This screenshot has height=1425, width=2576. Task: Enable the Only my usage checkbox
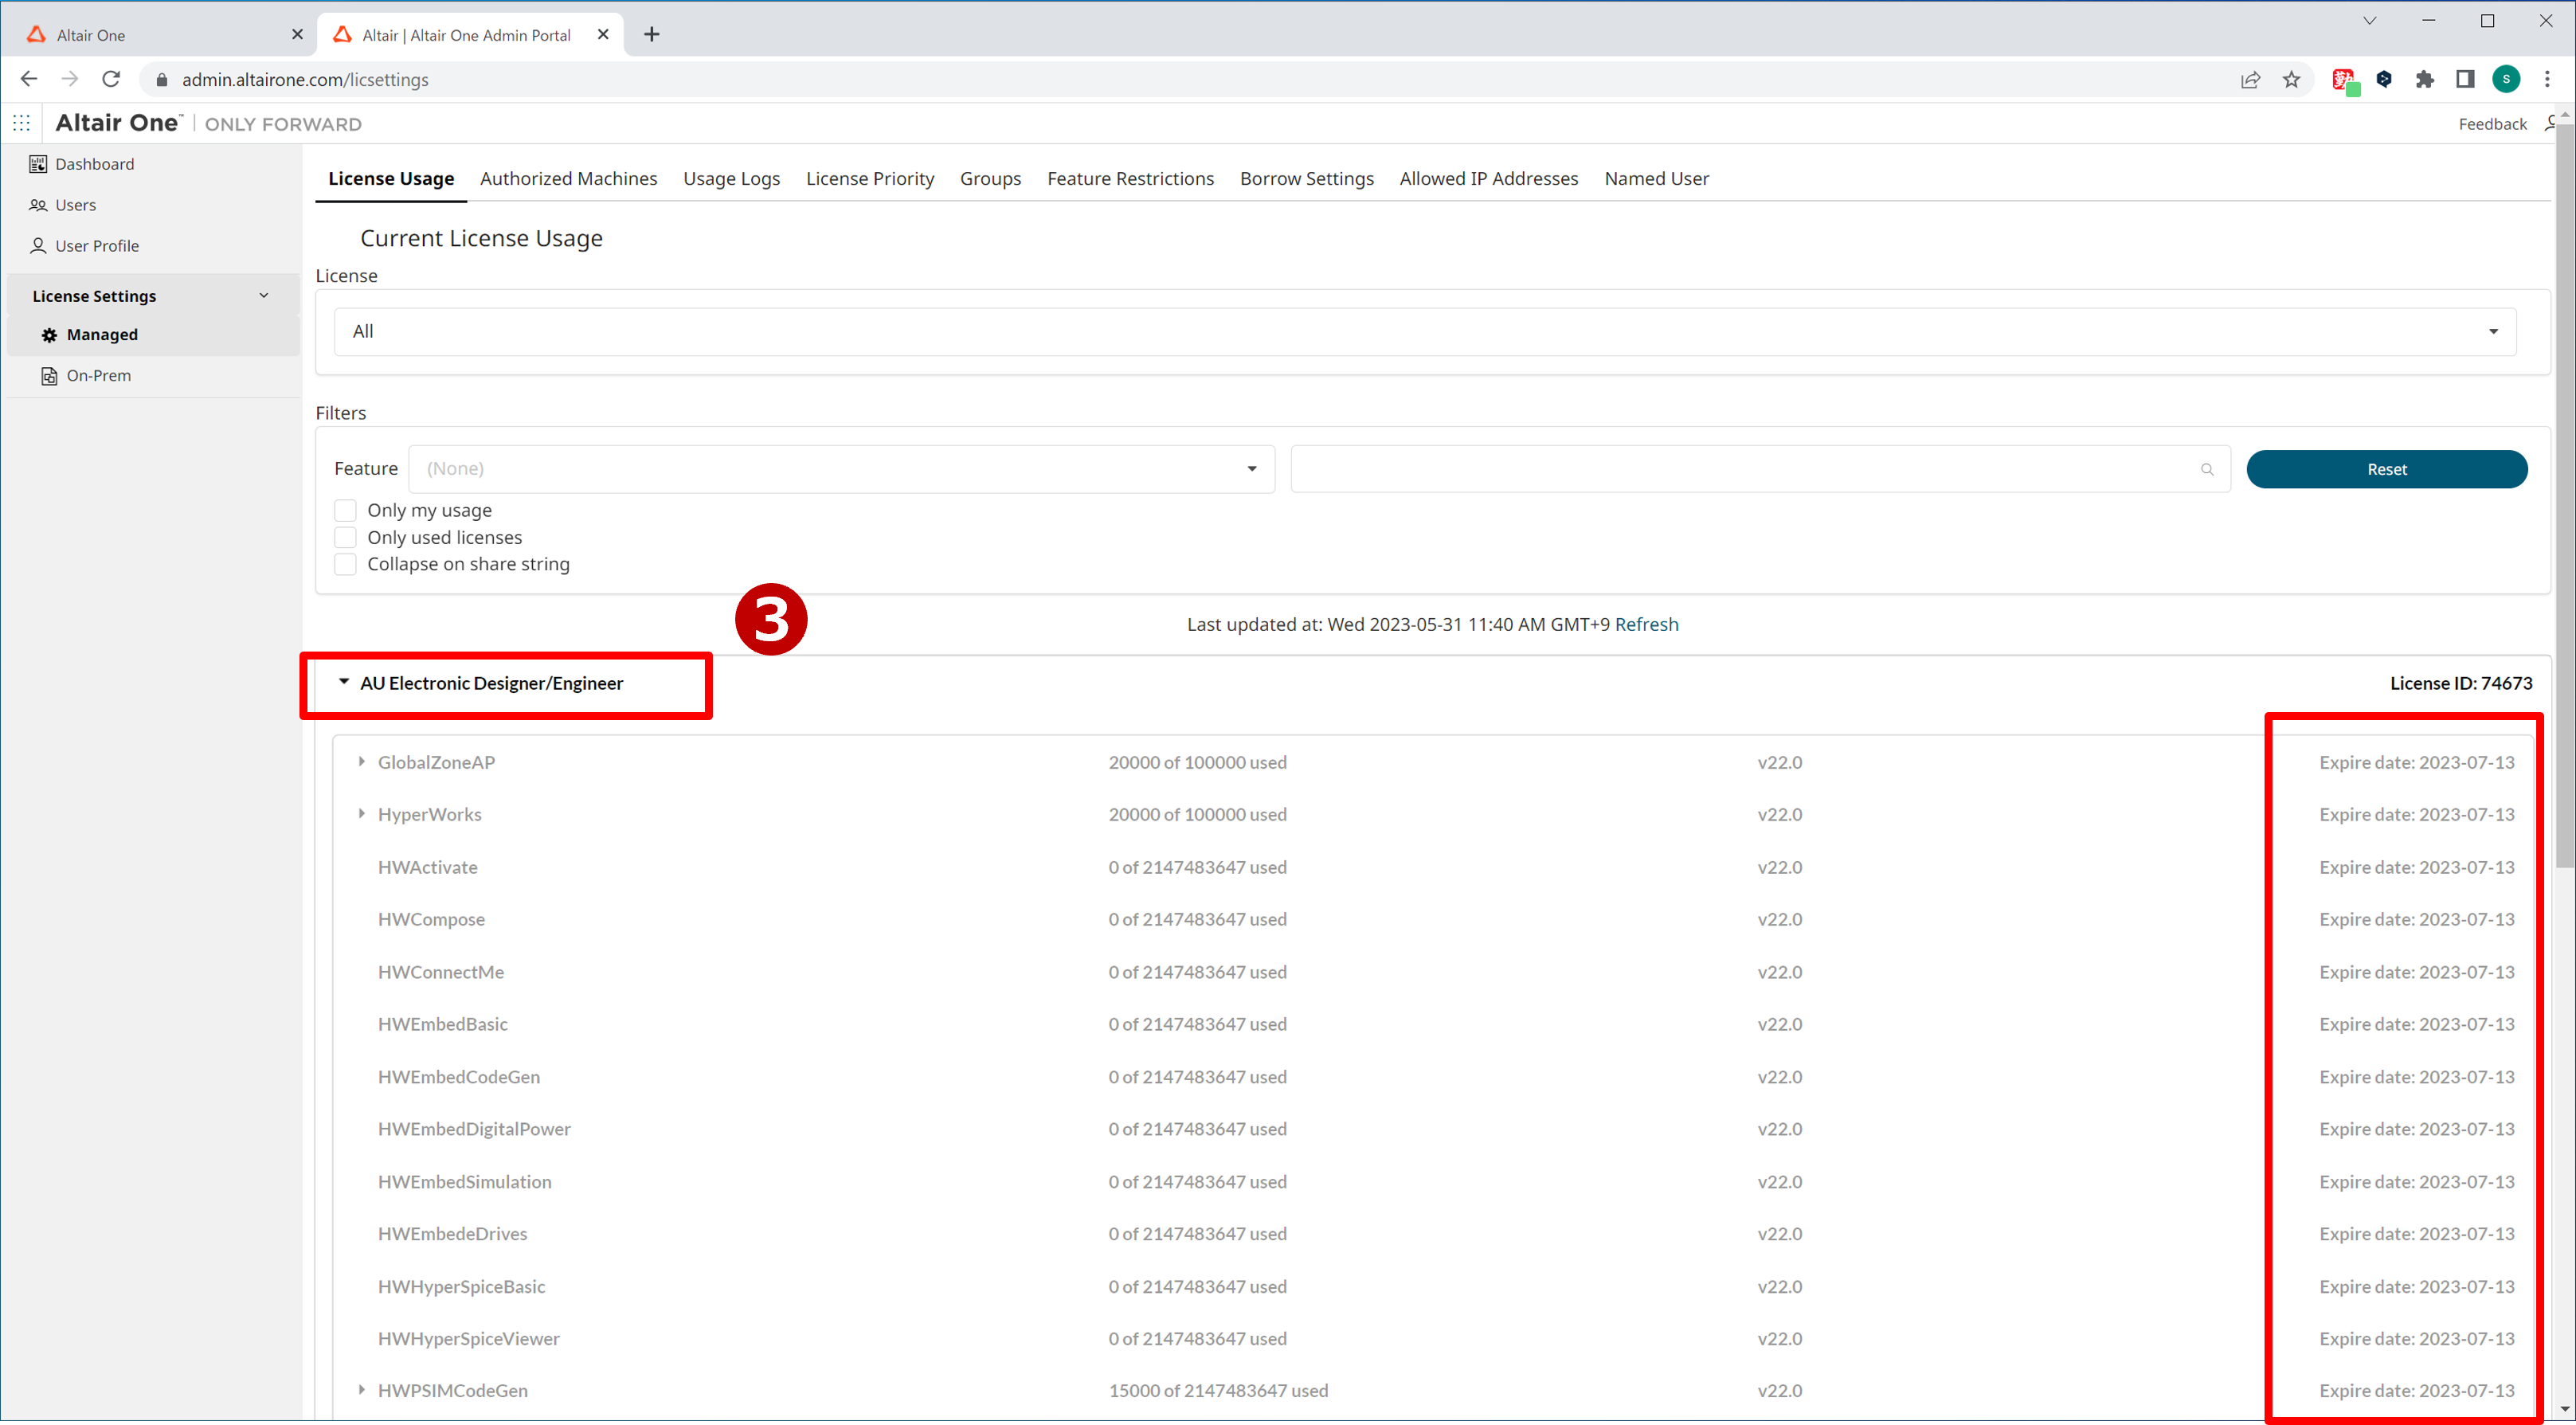click(x=345, y=510)
